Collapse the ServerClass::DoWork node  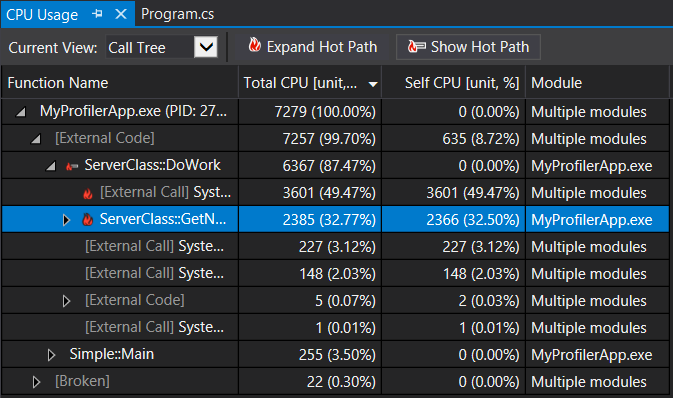[52, 166]
